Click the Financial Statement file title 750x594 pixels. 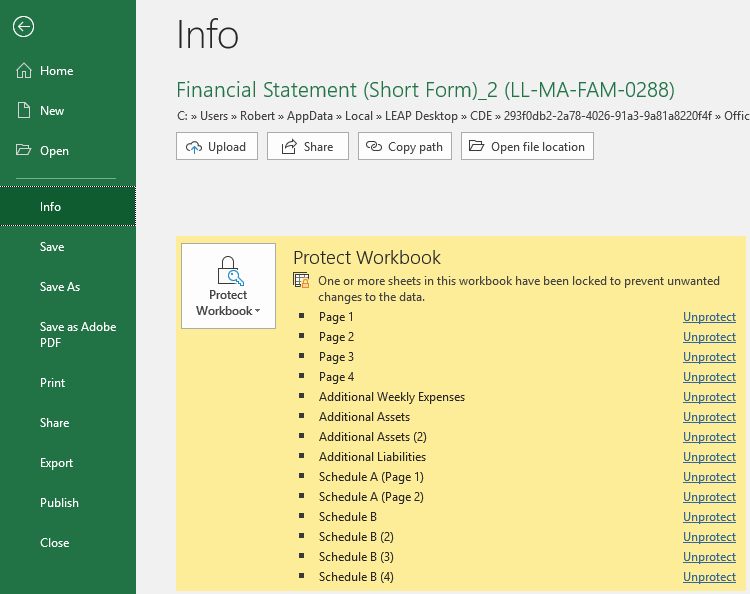[425, 90]
